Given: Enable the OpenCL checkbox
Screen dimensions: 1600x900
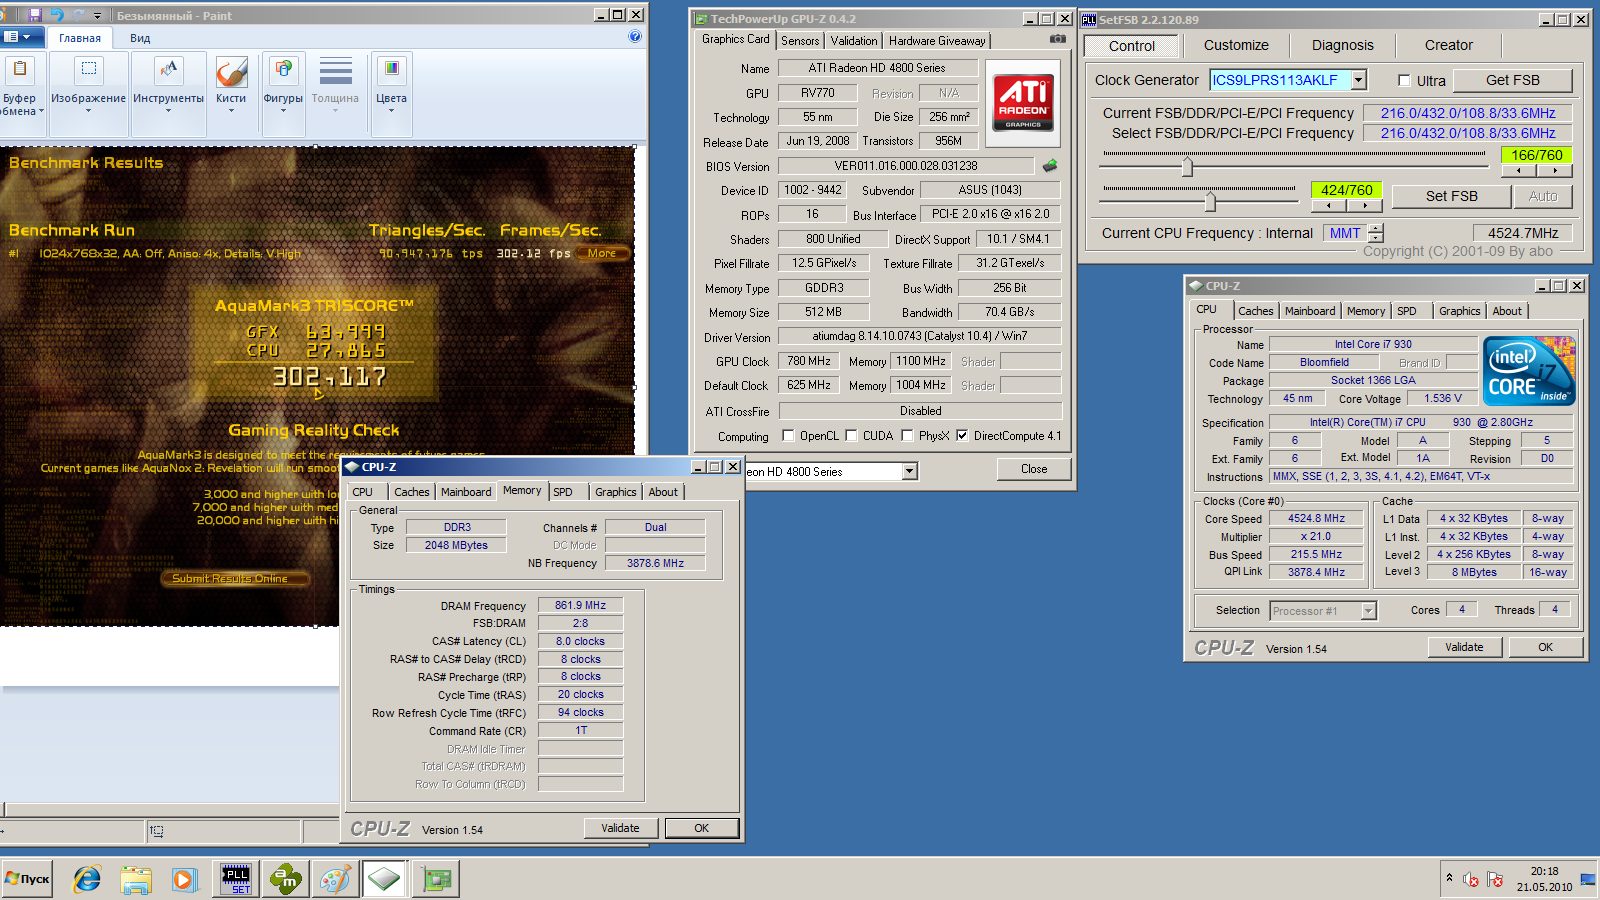Looking at the screenshot, I should click(x=788, y=435).
